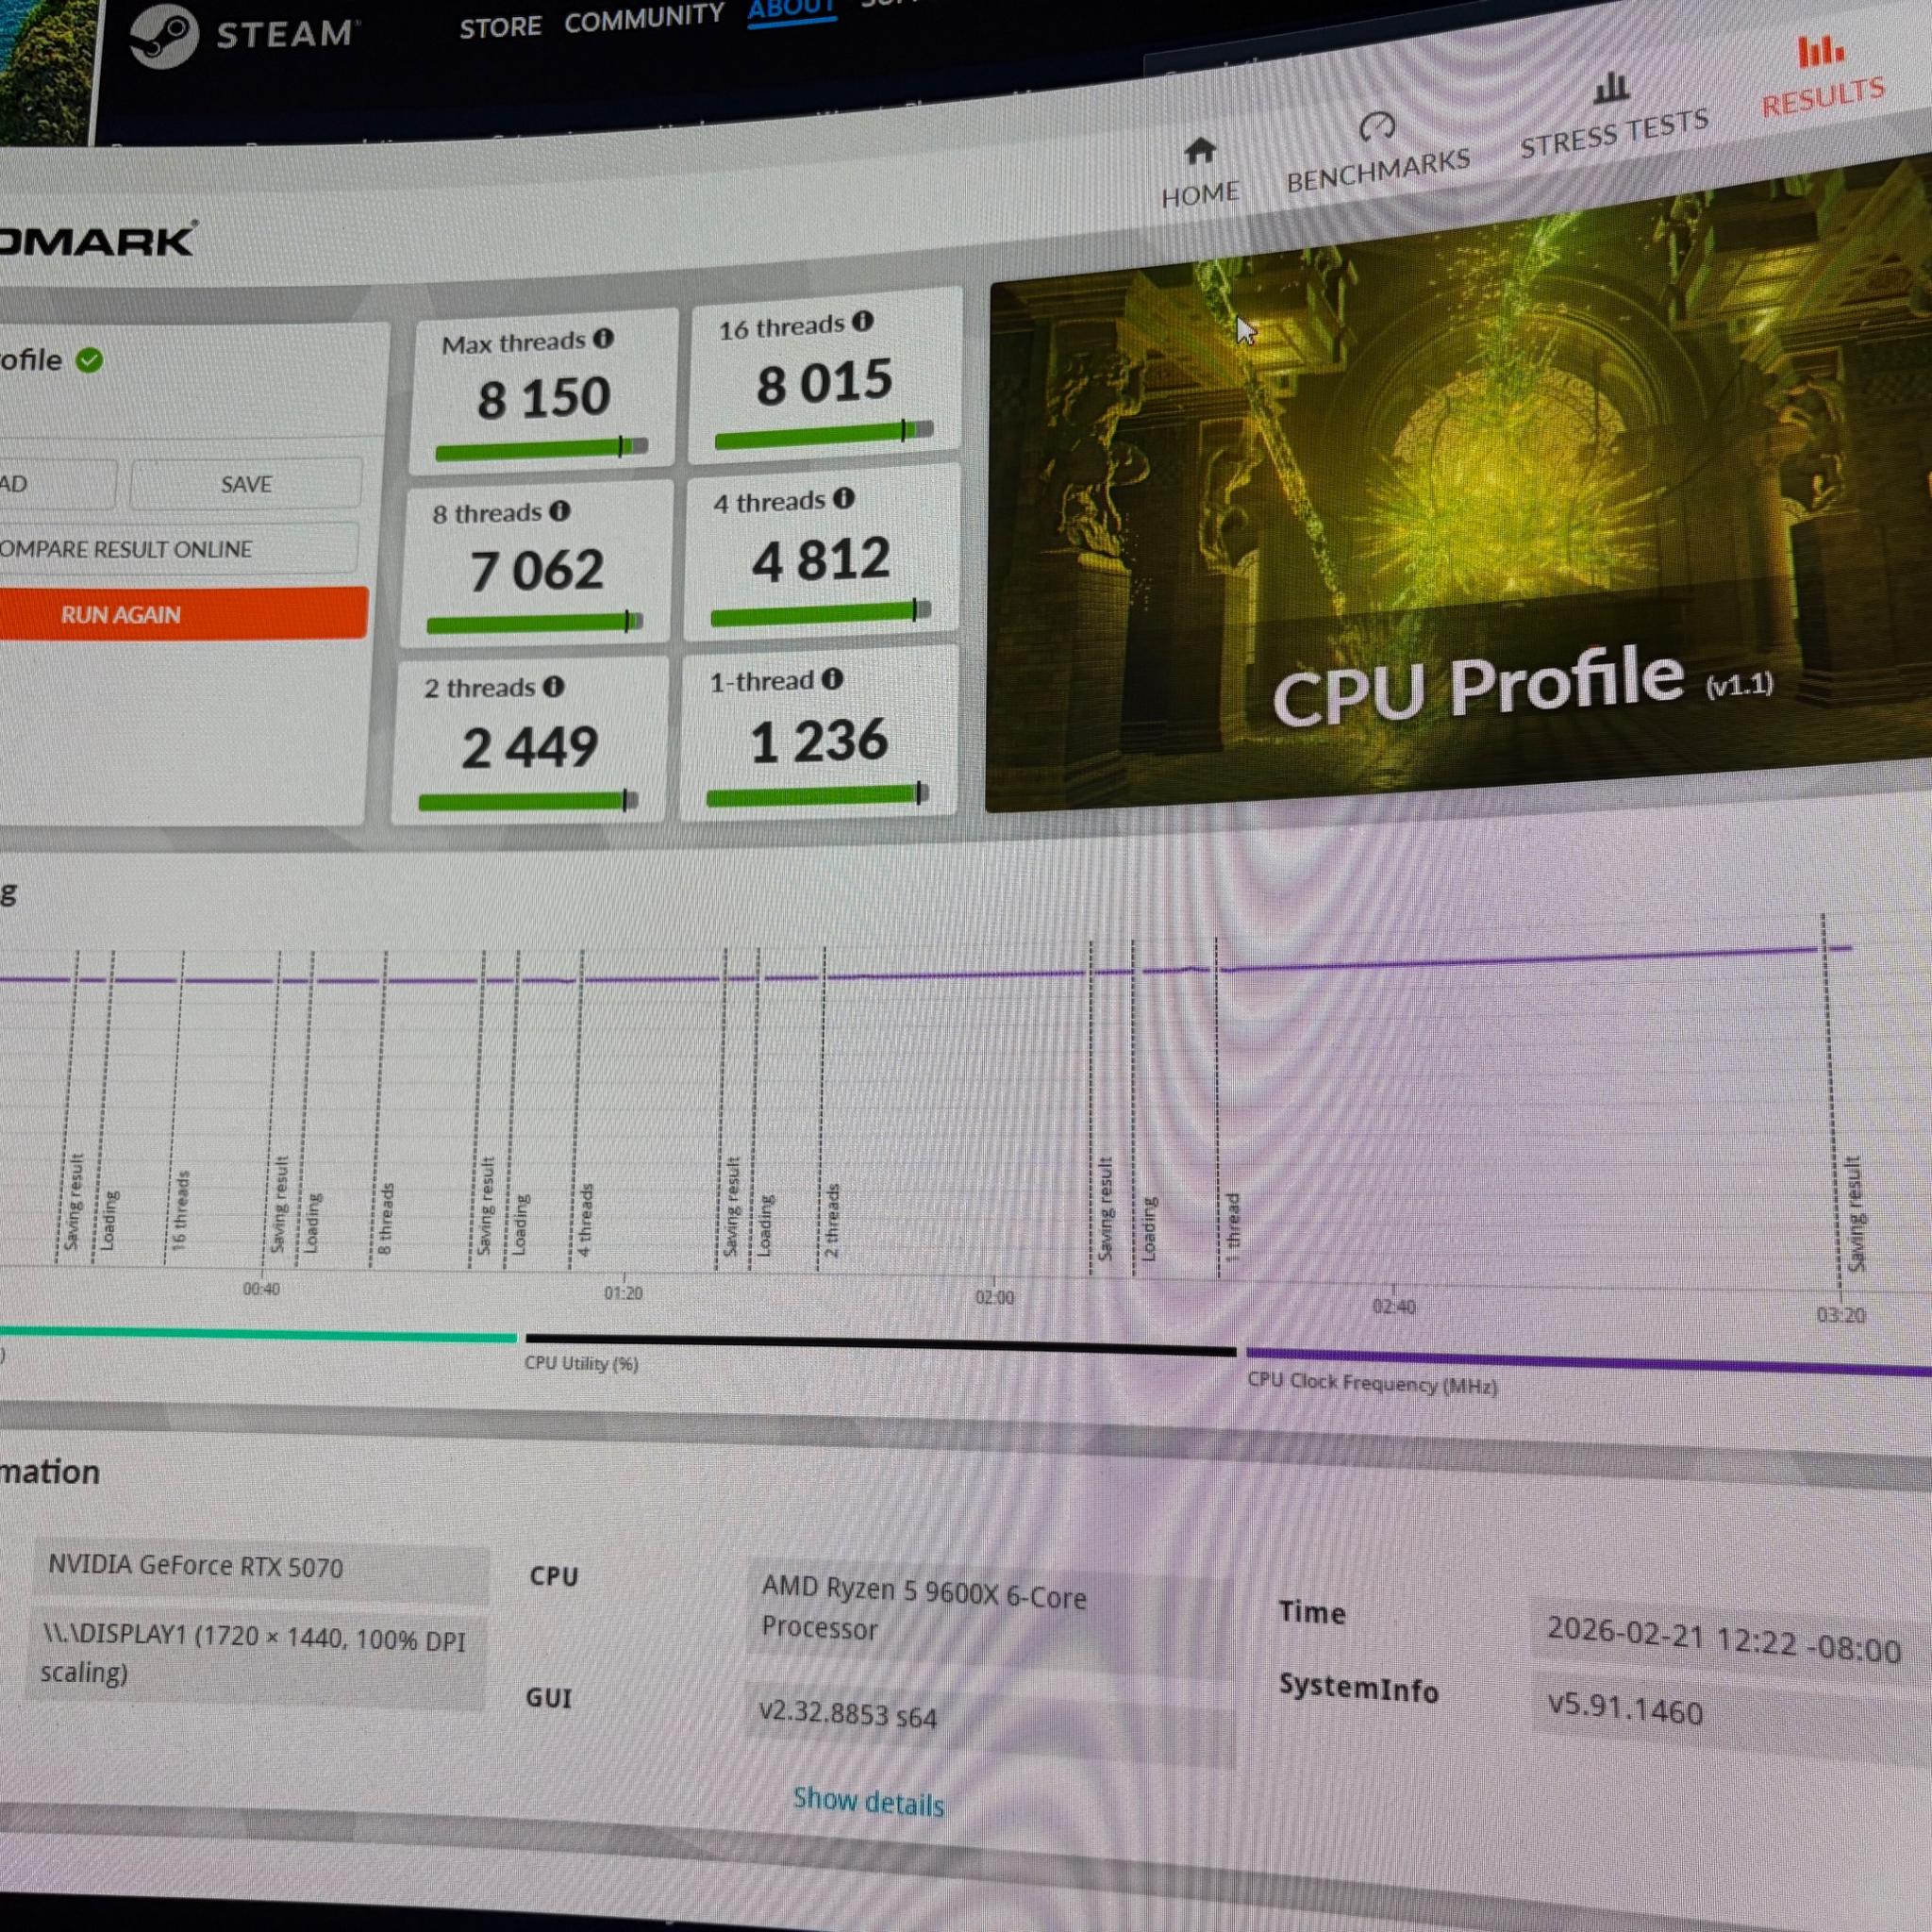This screenshot has width=1932, height=1932.
Task: Click the Save button
Action: coord(246,484)
